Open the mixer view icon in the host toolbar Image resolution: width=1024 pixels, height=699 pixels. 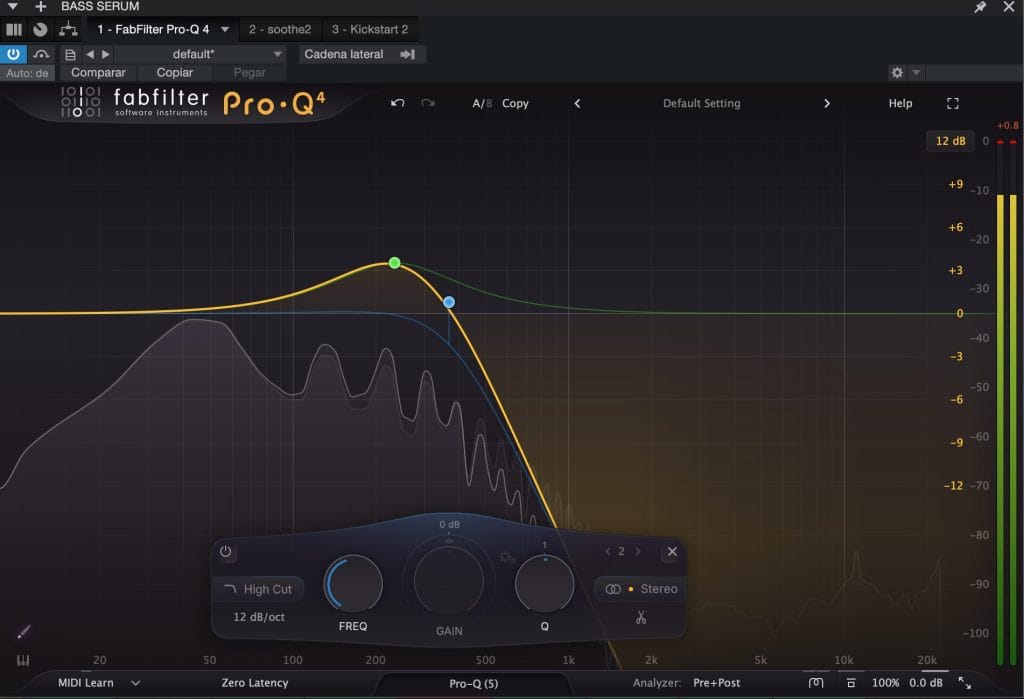point(14,29)
